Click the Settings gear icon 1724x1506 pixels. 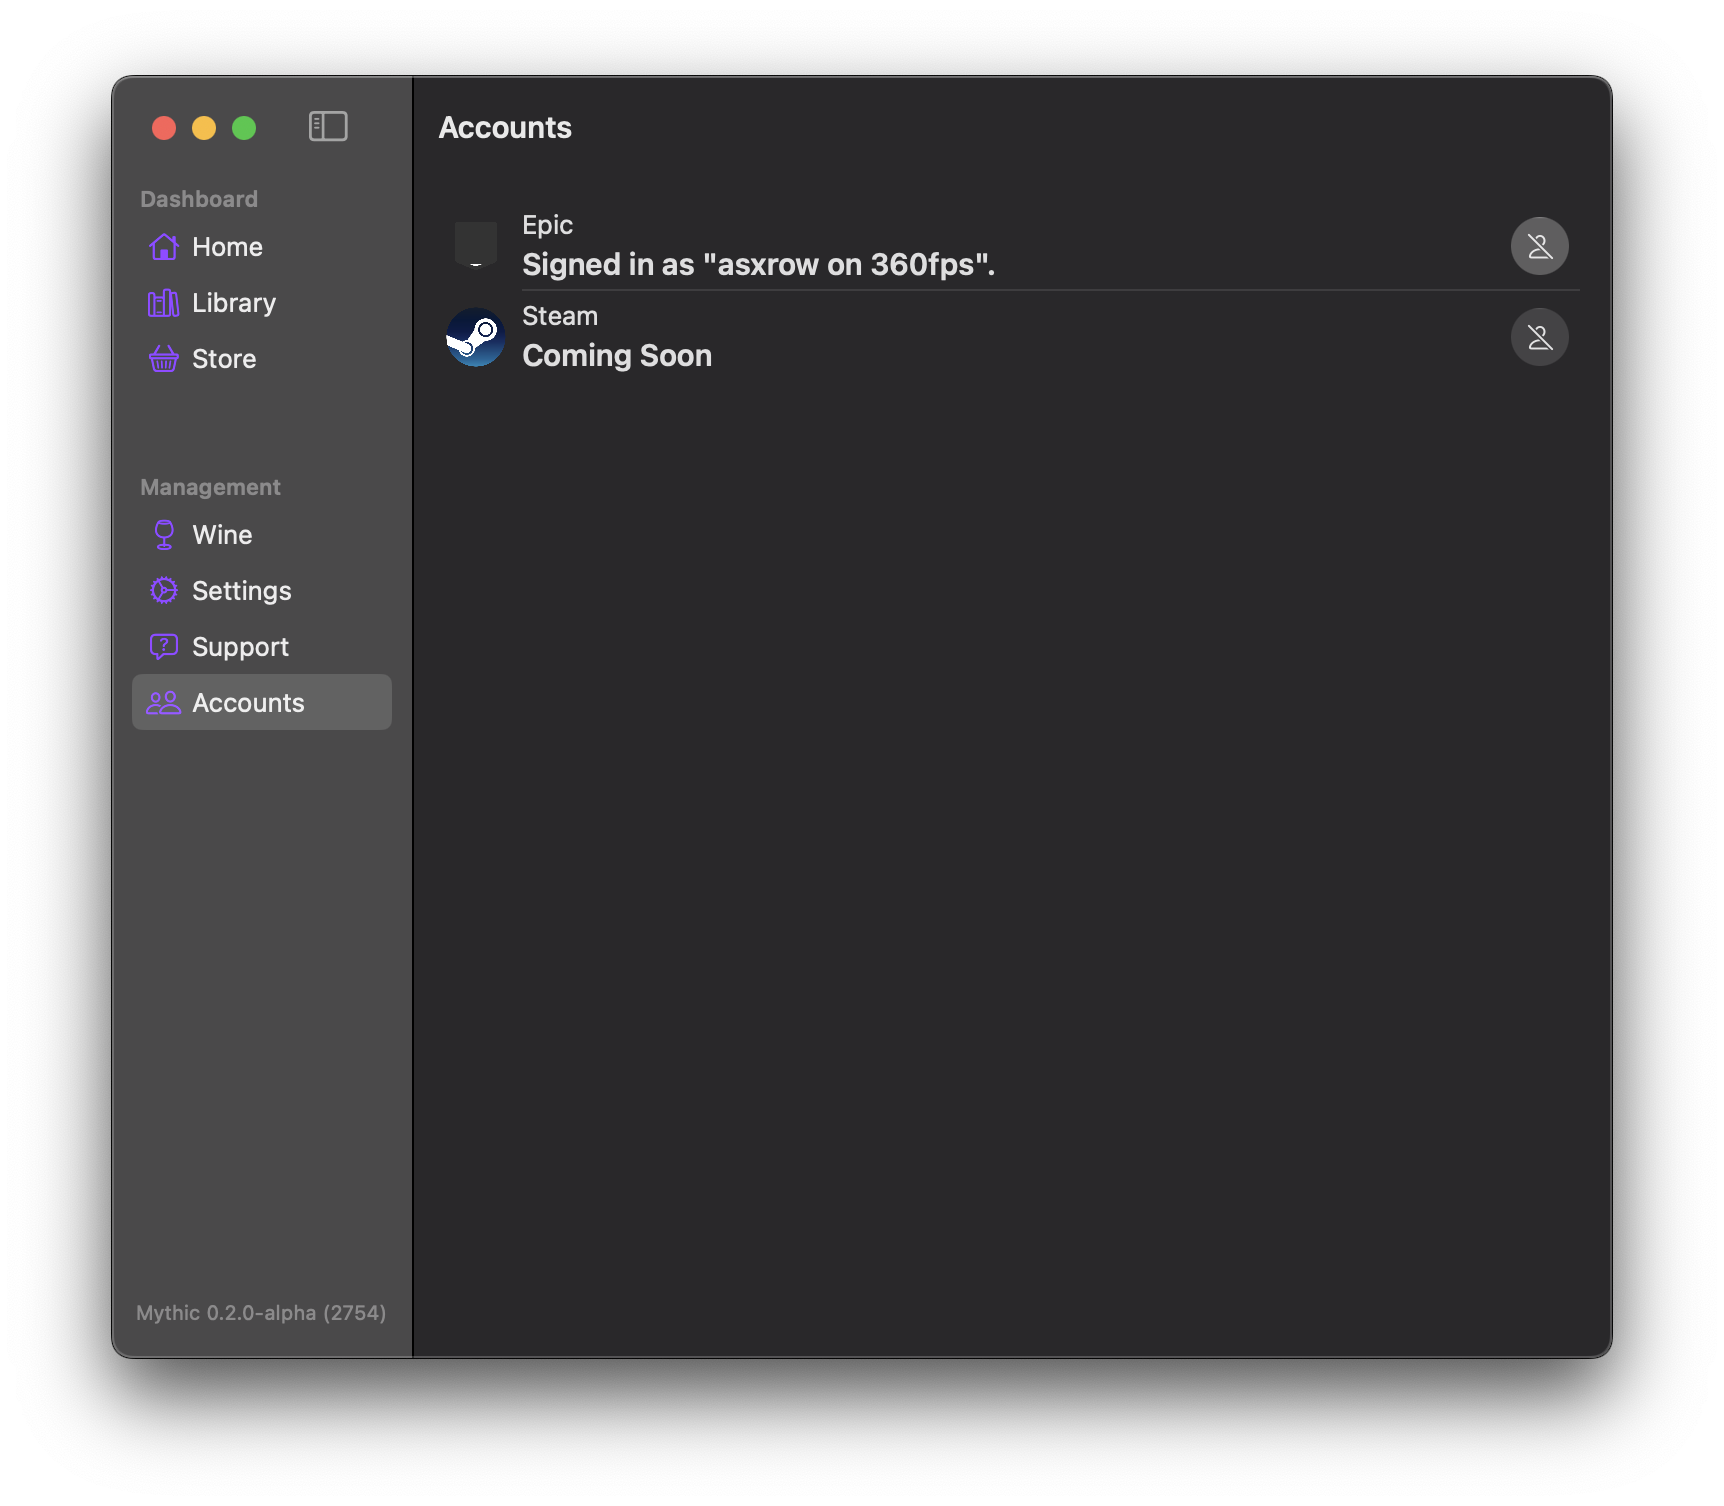pyautogui.click(x=164, y=591)
